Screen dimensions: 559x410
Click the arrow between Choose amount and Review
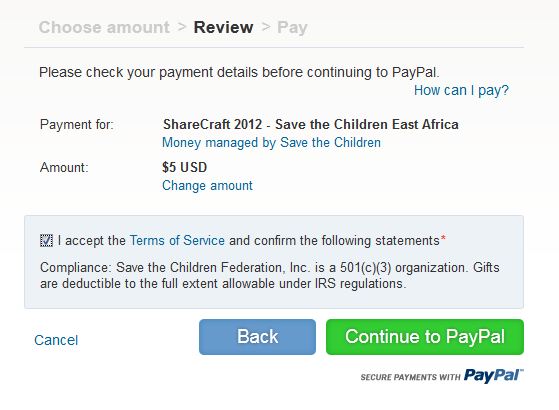pos(182,27)
